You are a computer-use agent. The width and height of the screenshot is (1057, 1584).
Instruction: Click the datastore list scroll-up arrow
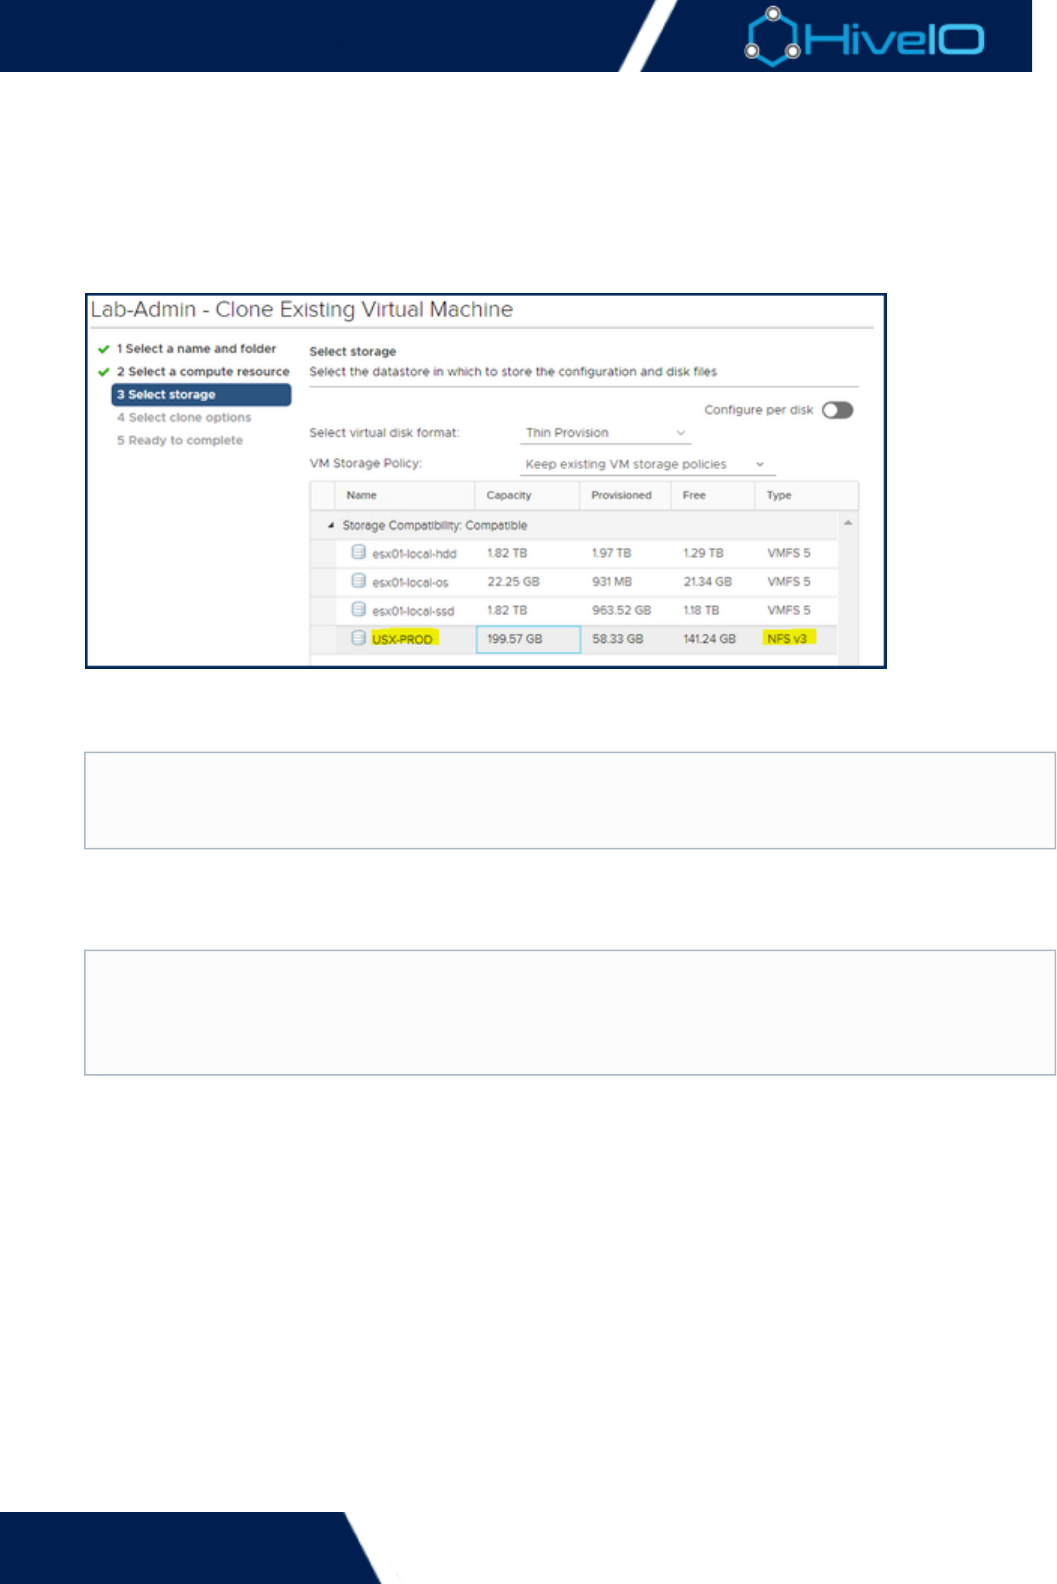click(x=848, y=523)
